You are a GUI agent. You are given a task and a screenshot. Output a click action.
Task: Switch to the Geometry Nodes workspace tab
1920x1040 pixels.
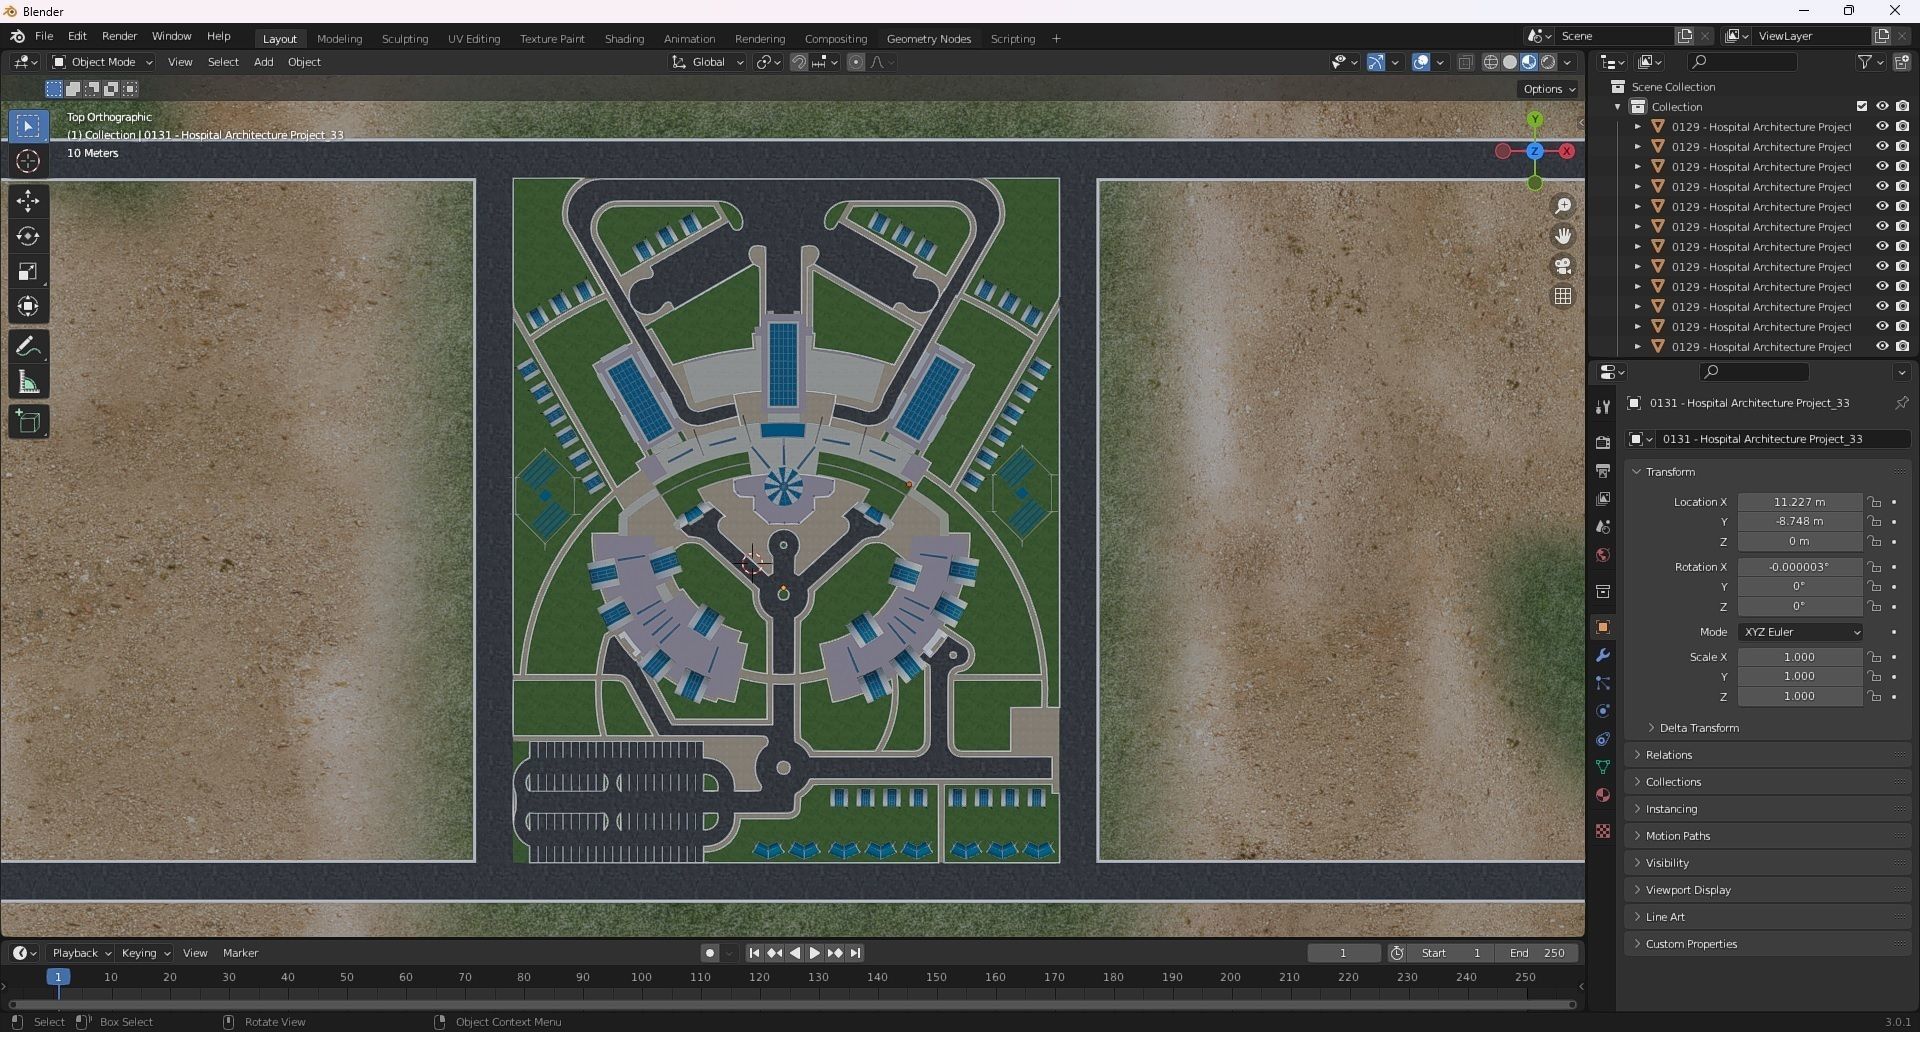[x=928, y=39]
